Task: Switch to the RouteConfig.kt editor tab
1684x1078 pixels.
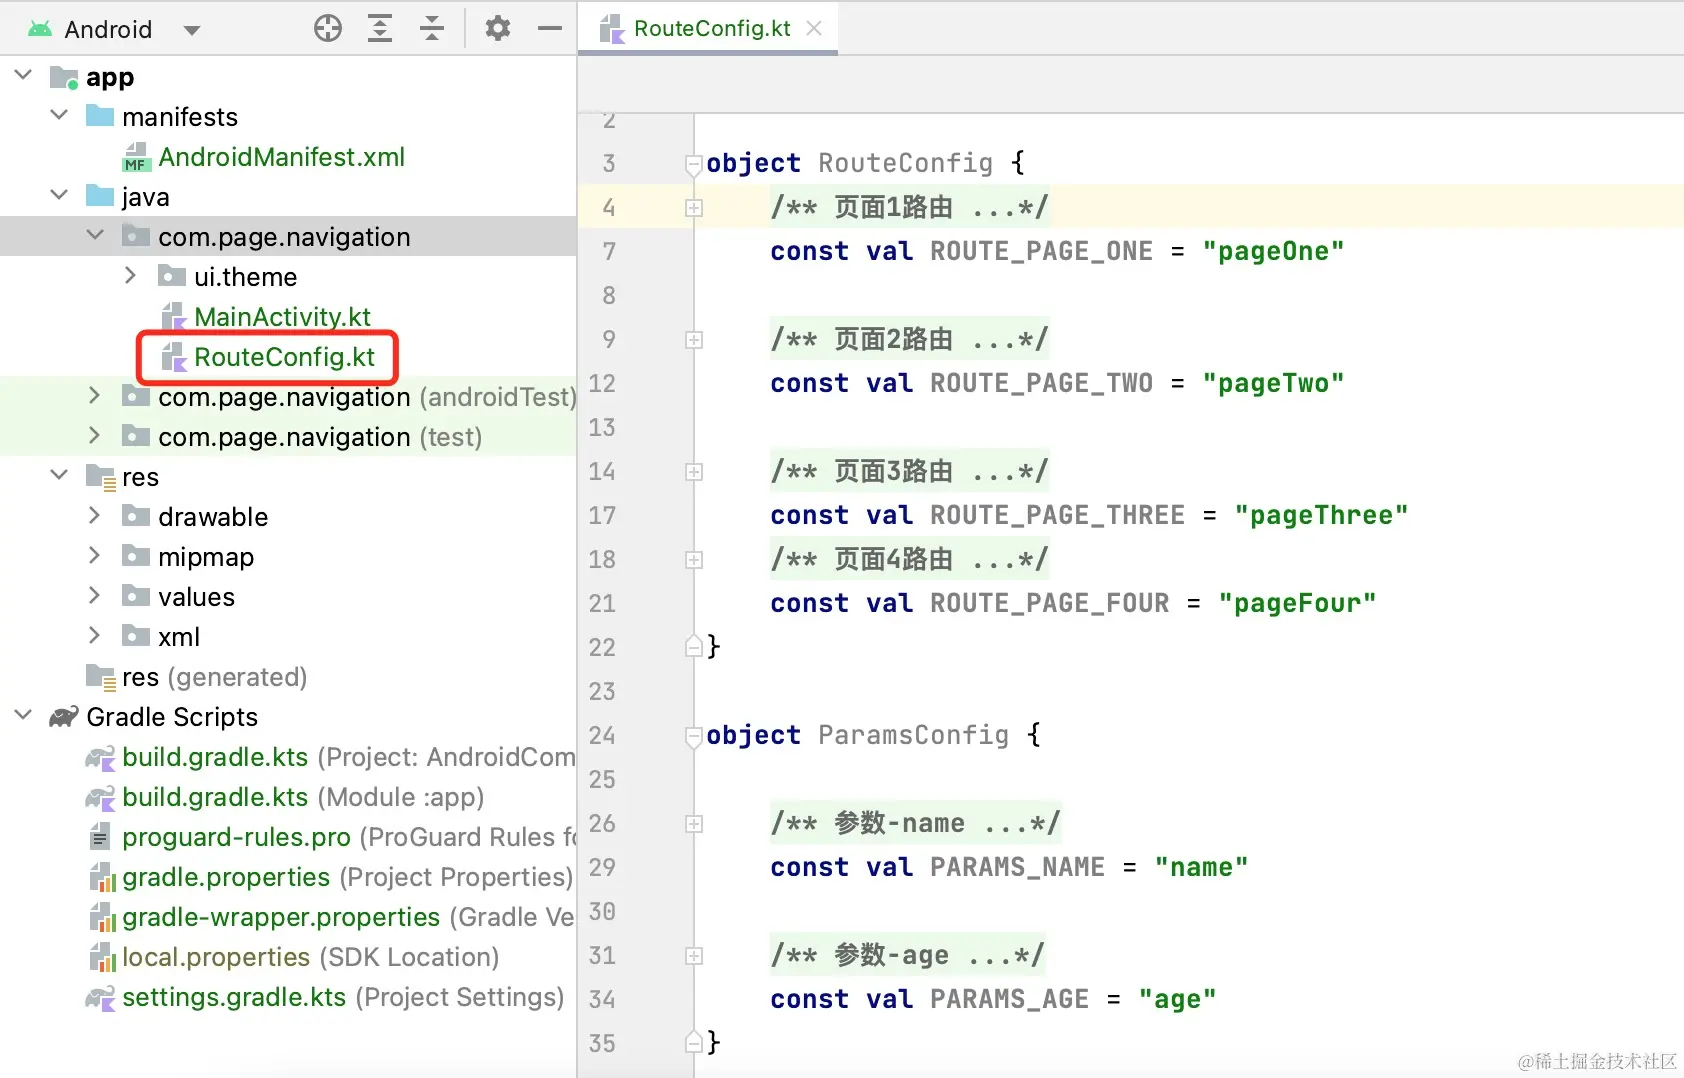Action: click(x=712, y=29)
